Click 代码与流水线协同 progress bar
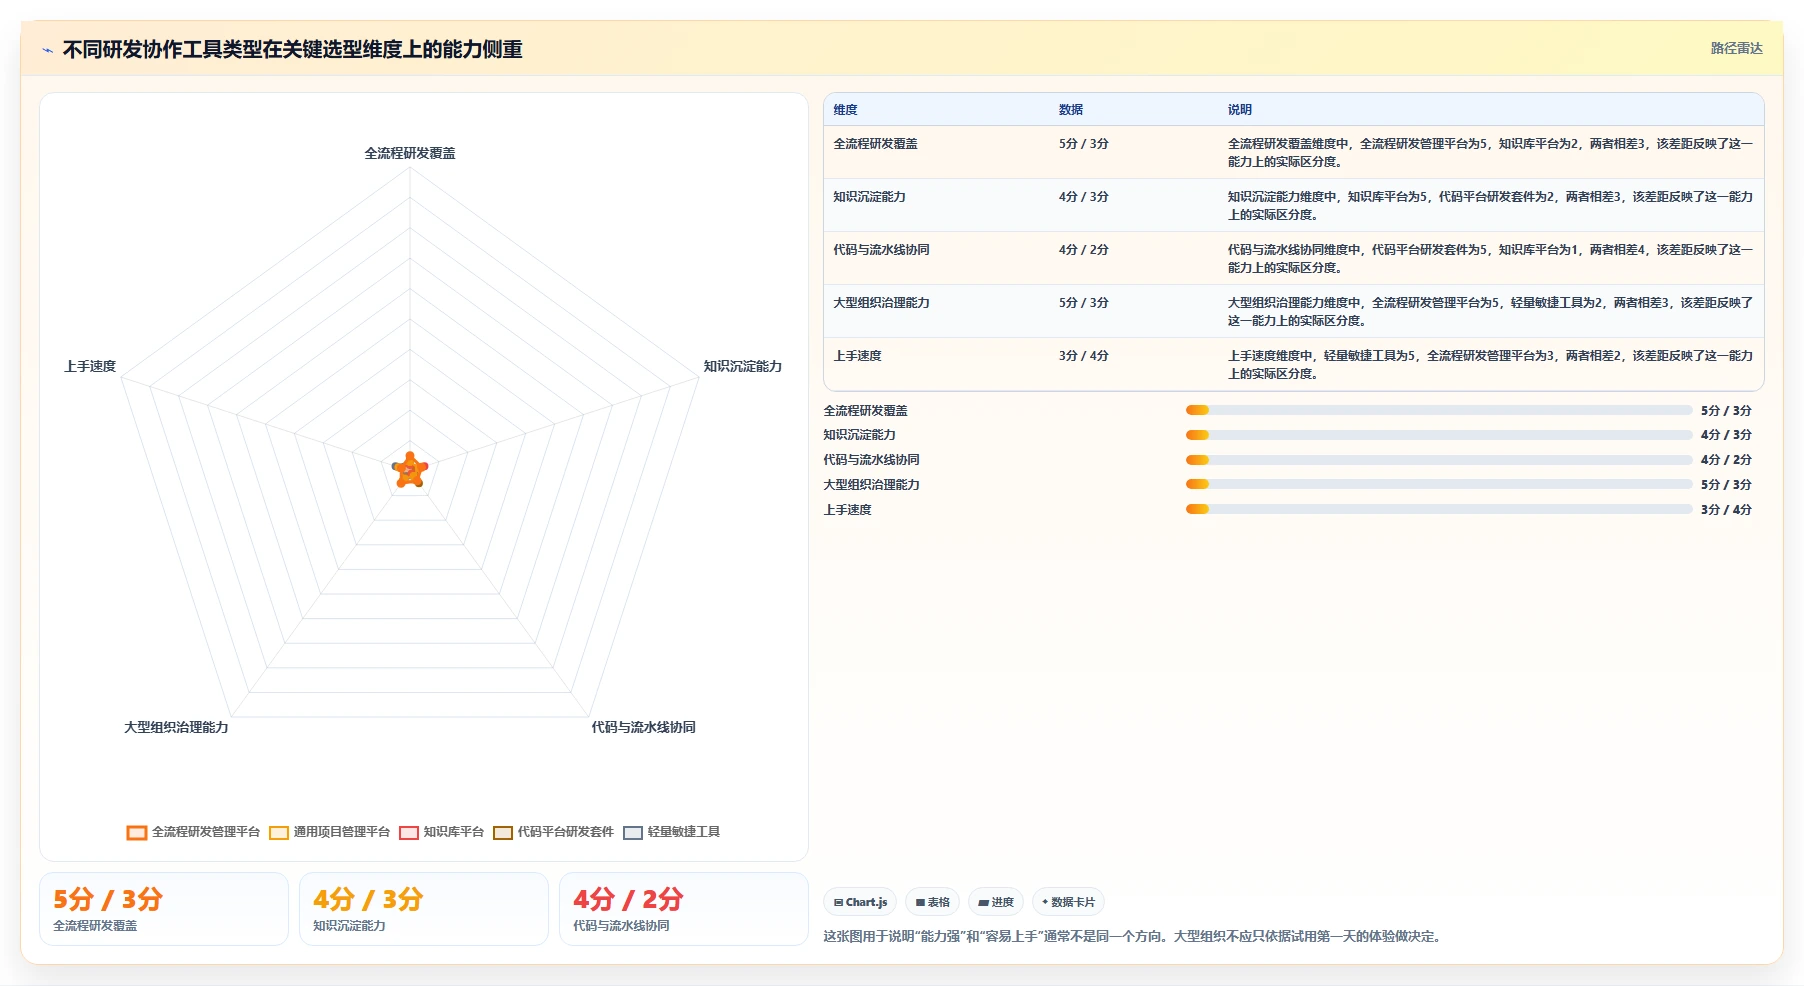Viewport: 1804px width, 986px height. coord(1438,460)
